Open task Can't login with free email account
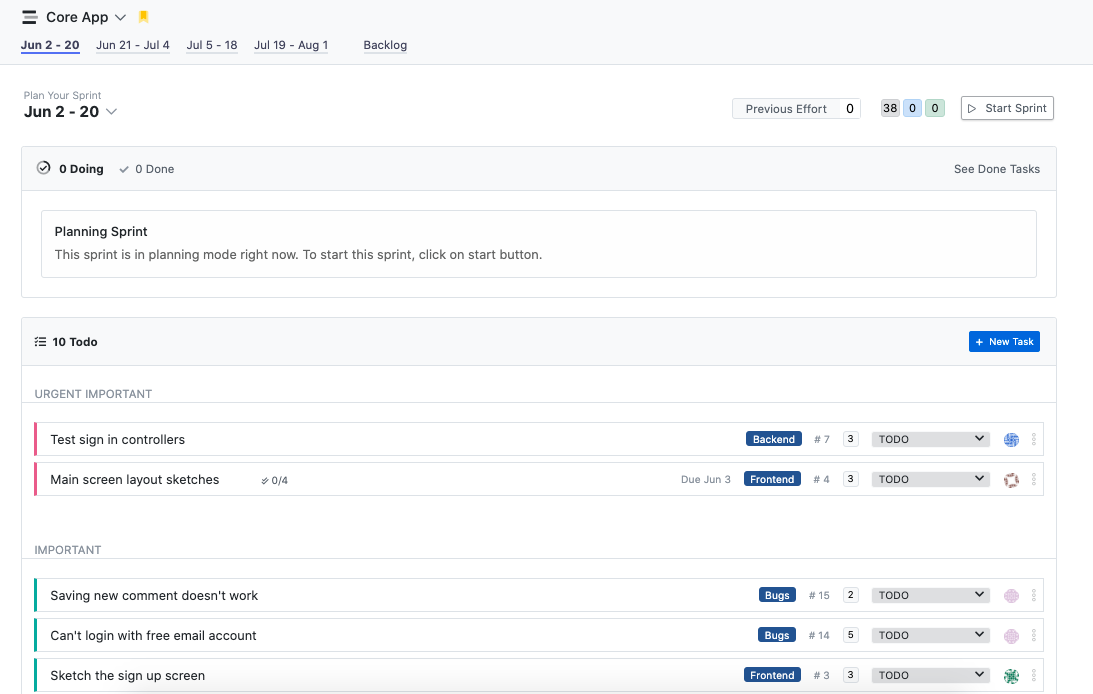This screenshot has height=694, width=1093. pos(153,635)
